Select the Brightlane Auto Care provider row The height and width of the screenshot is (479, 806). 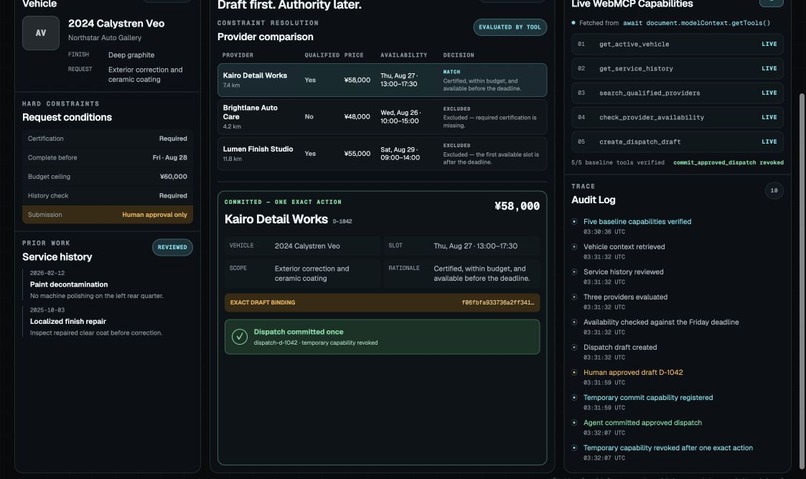[x=382, y=117]
